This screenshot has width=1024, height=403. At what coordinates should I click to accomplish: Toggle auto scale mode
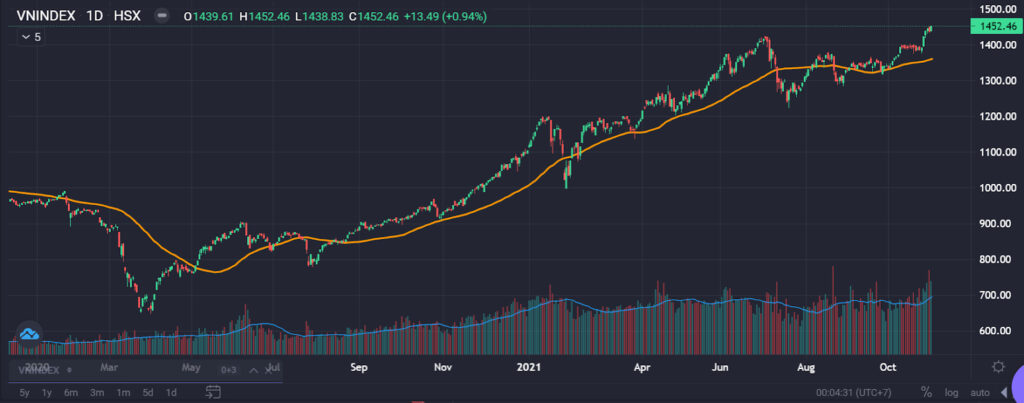pyautogui.click(x=980, y=393)
